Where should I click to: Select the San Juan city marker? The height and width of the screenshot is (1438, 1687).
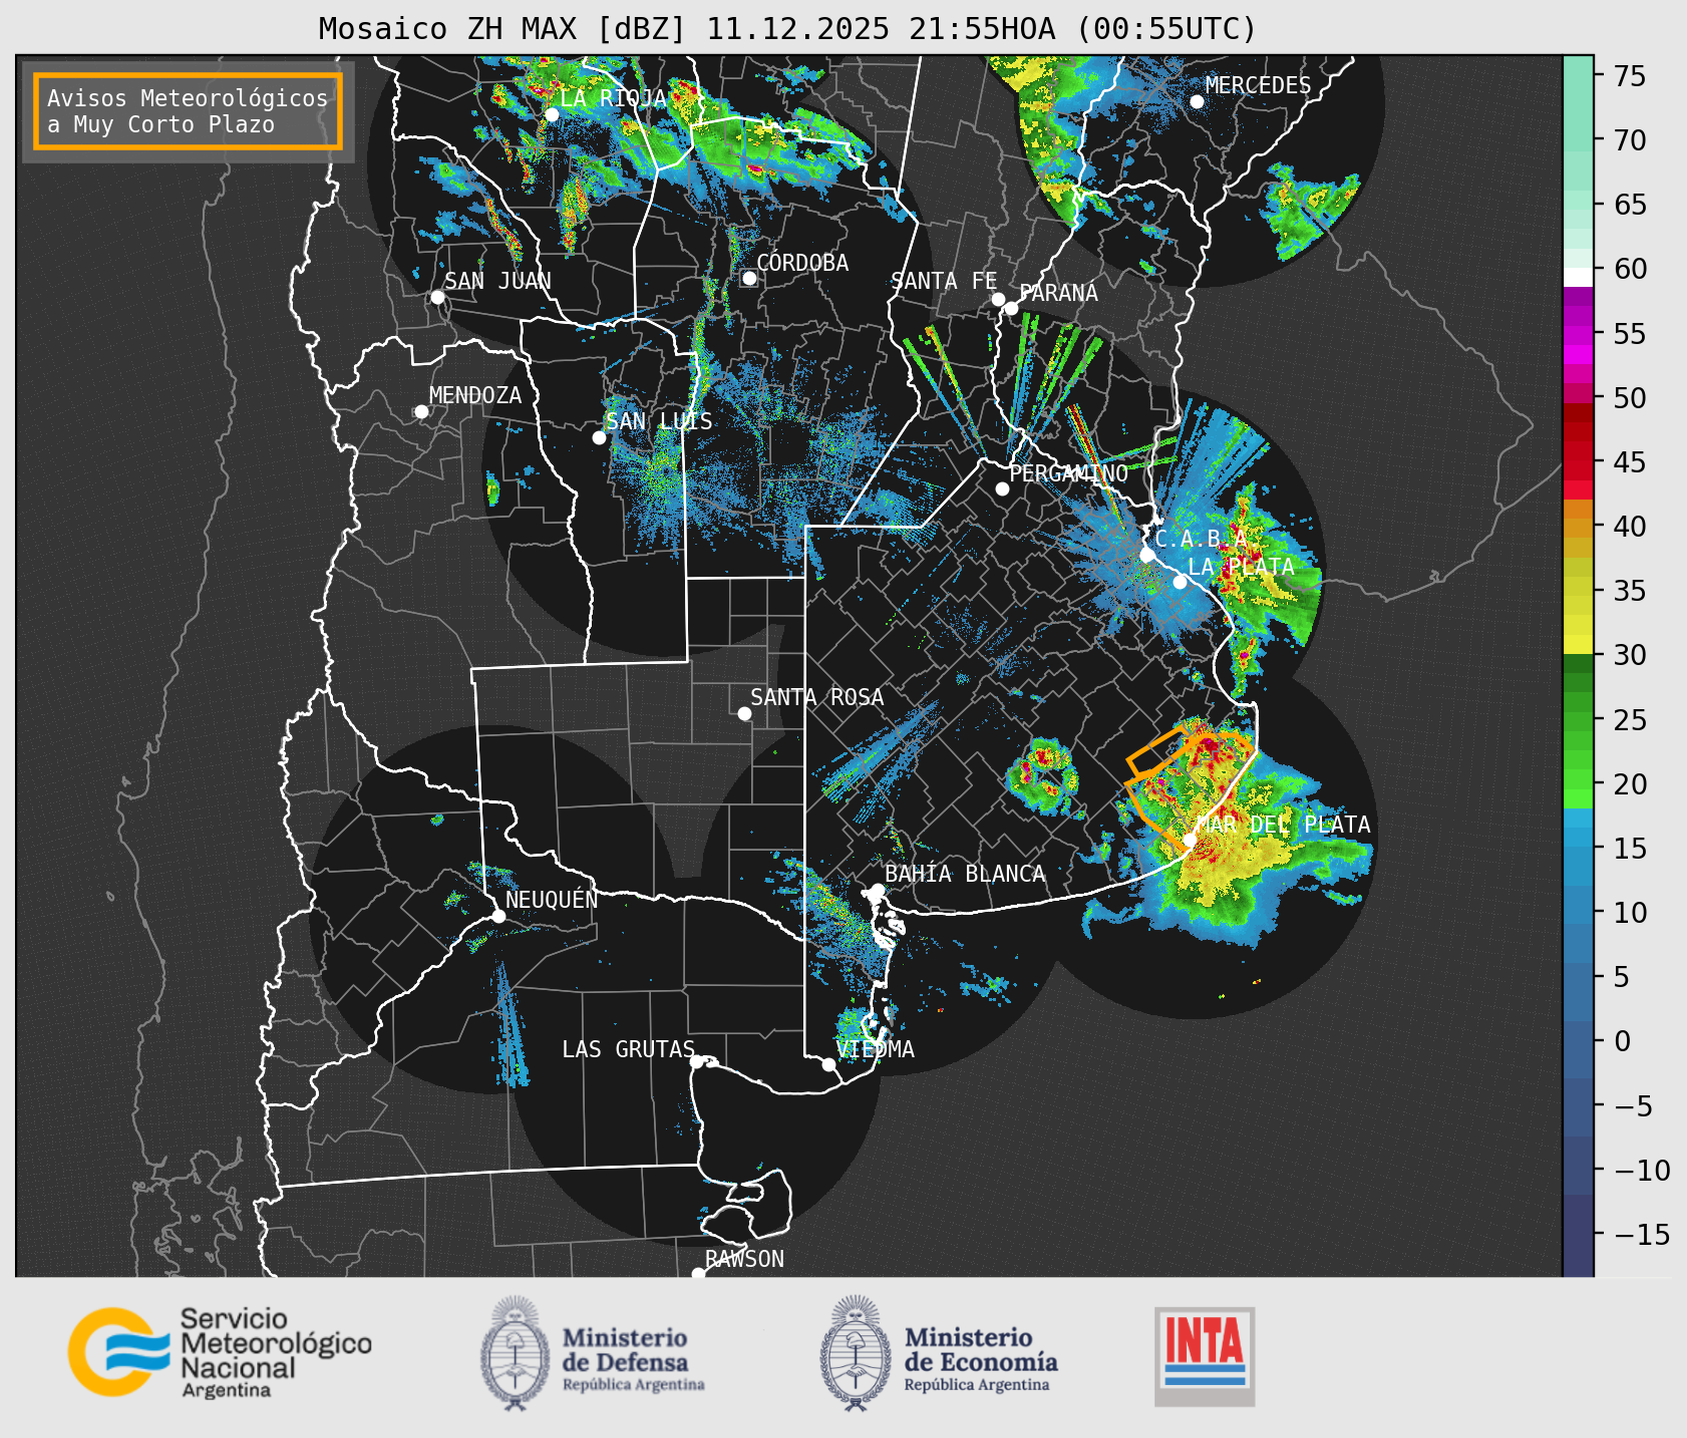437,297
